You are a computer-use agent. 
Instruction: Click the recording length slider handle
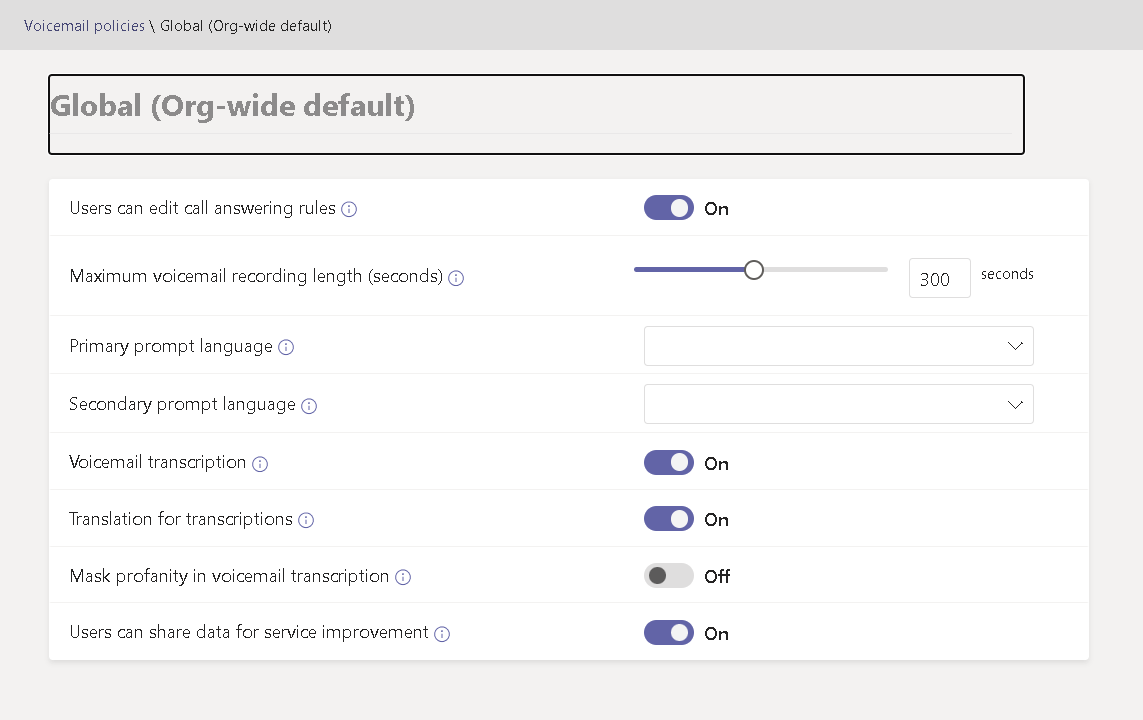754,270
